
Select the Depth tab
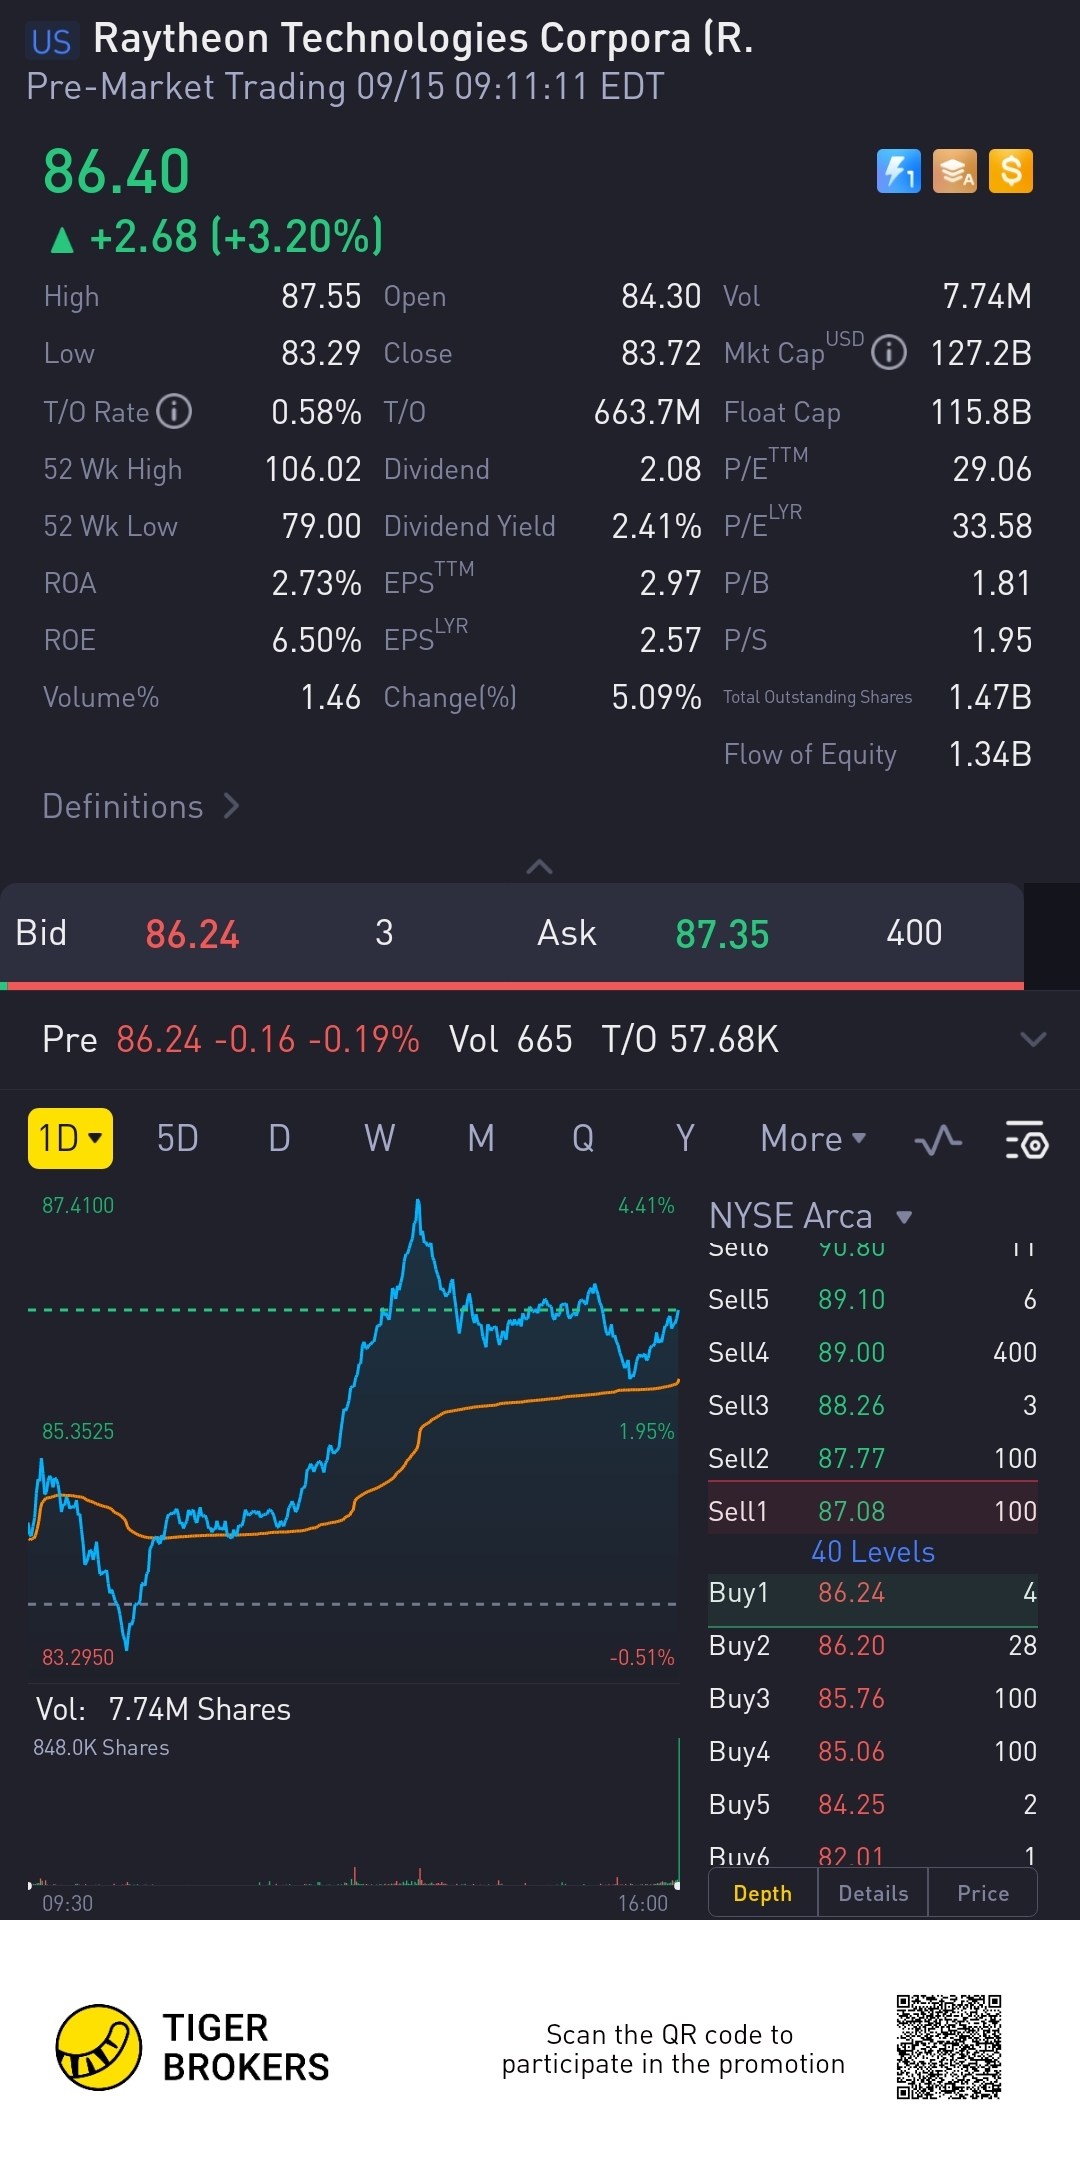click(763, 1893)
